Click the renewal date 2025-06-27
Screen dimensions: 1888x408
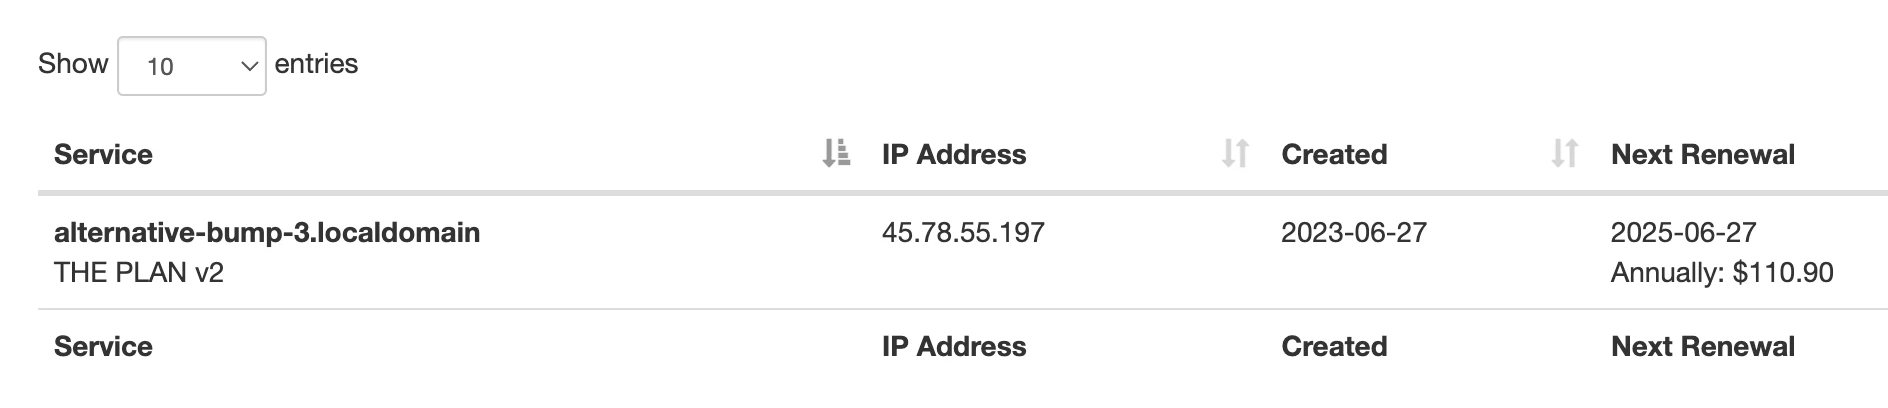(1683, 232)
